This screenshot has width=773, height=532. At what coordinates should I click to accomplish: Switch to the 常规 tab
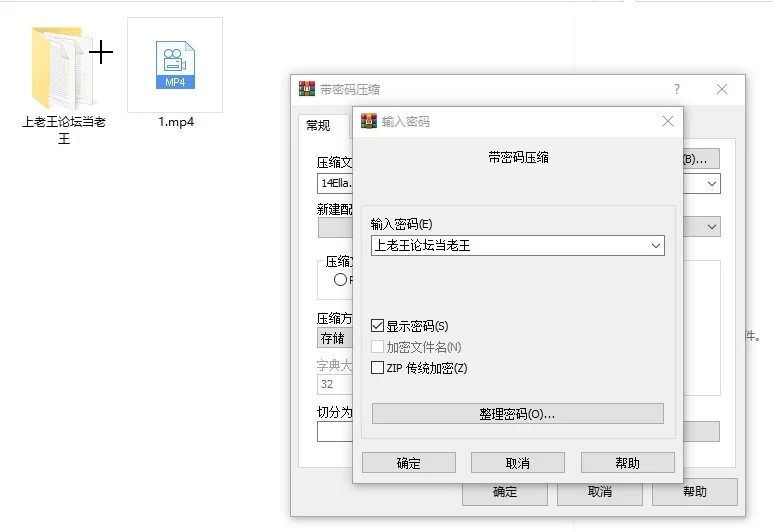(318, 125)
